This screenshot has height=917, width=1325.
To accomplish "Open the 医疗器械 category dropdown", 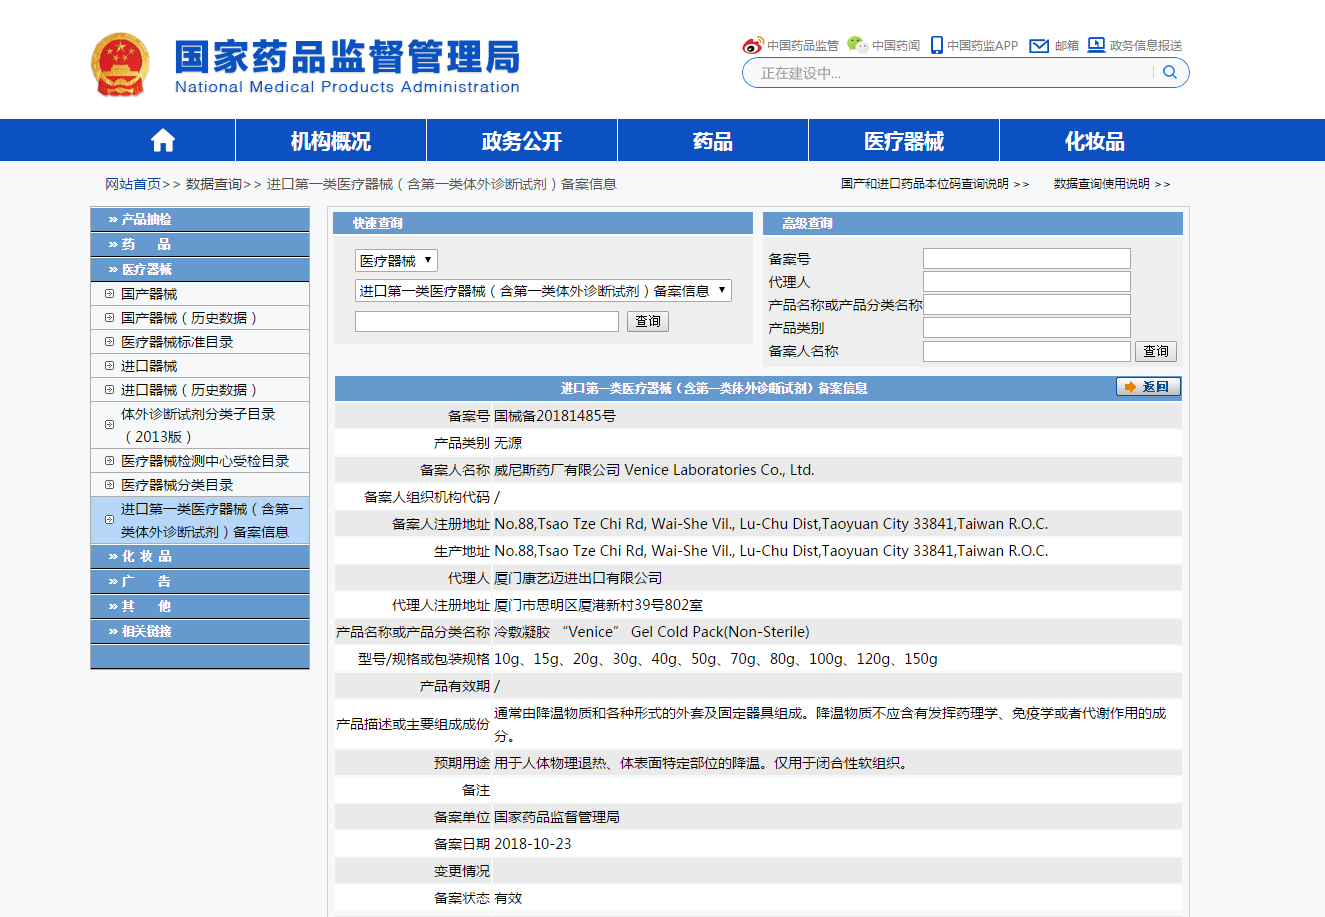I will [x=396, y=261].
